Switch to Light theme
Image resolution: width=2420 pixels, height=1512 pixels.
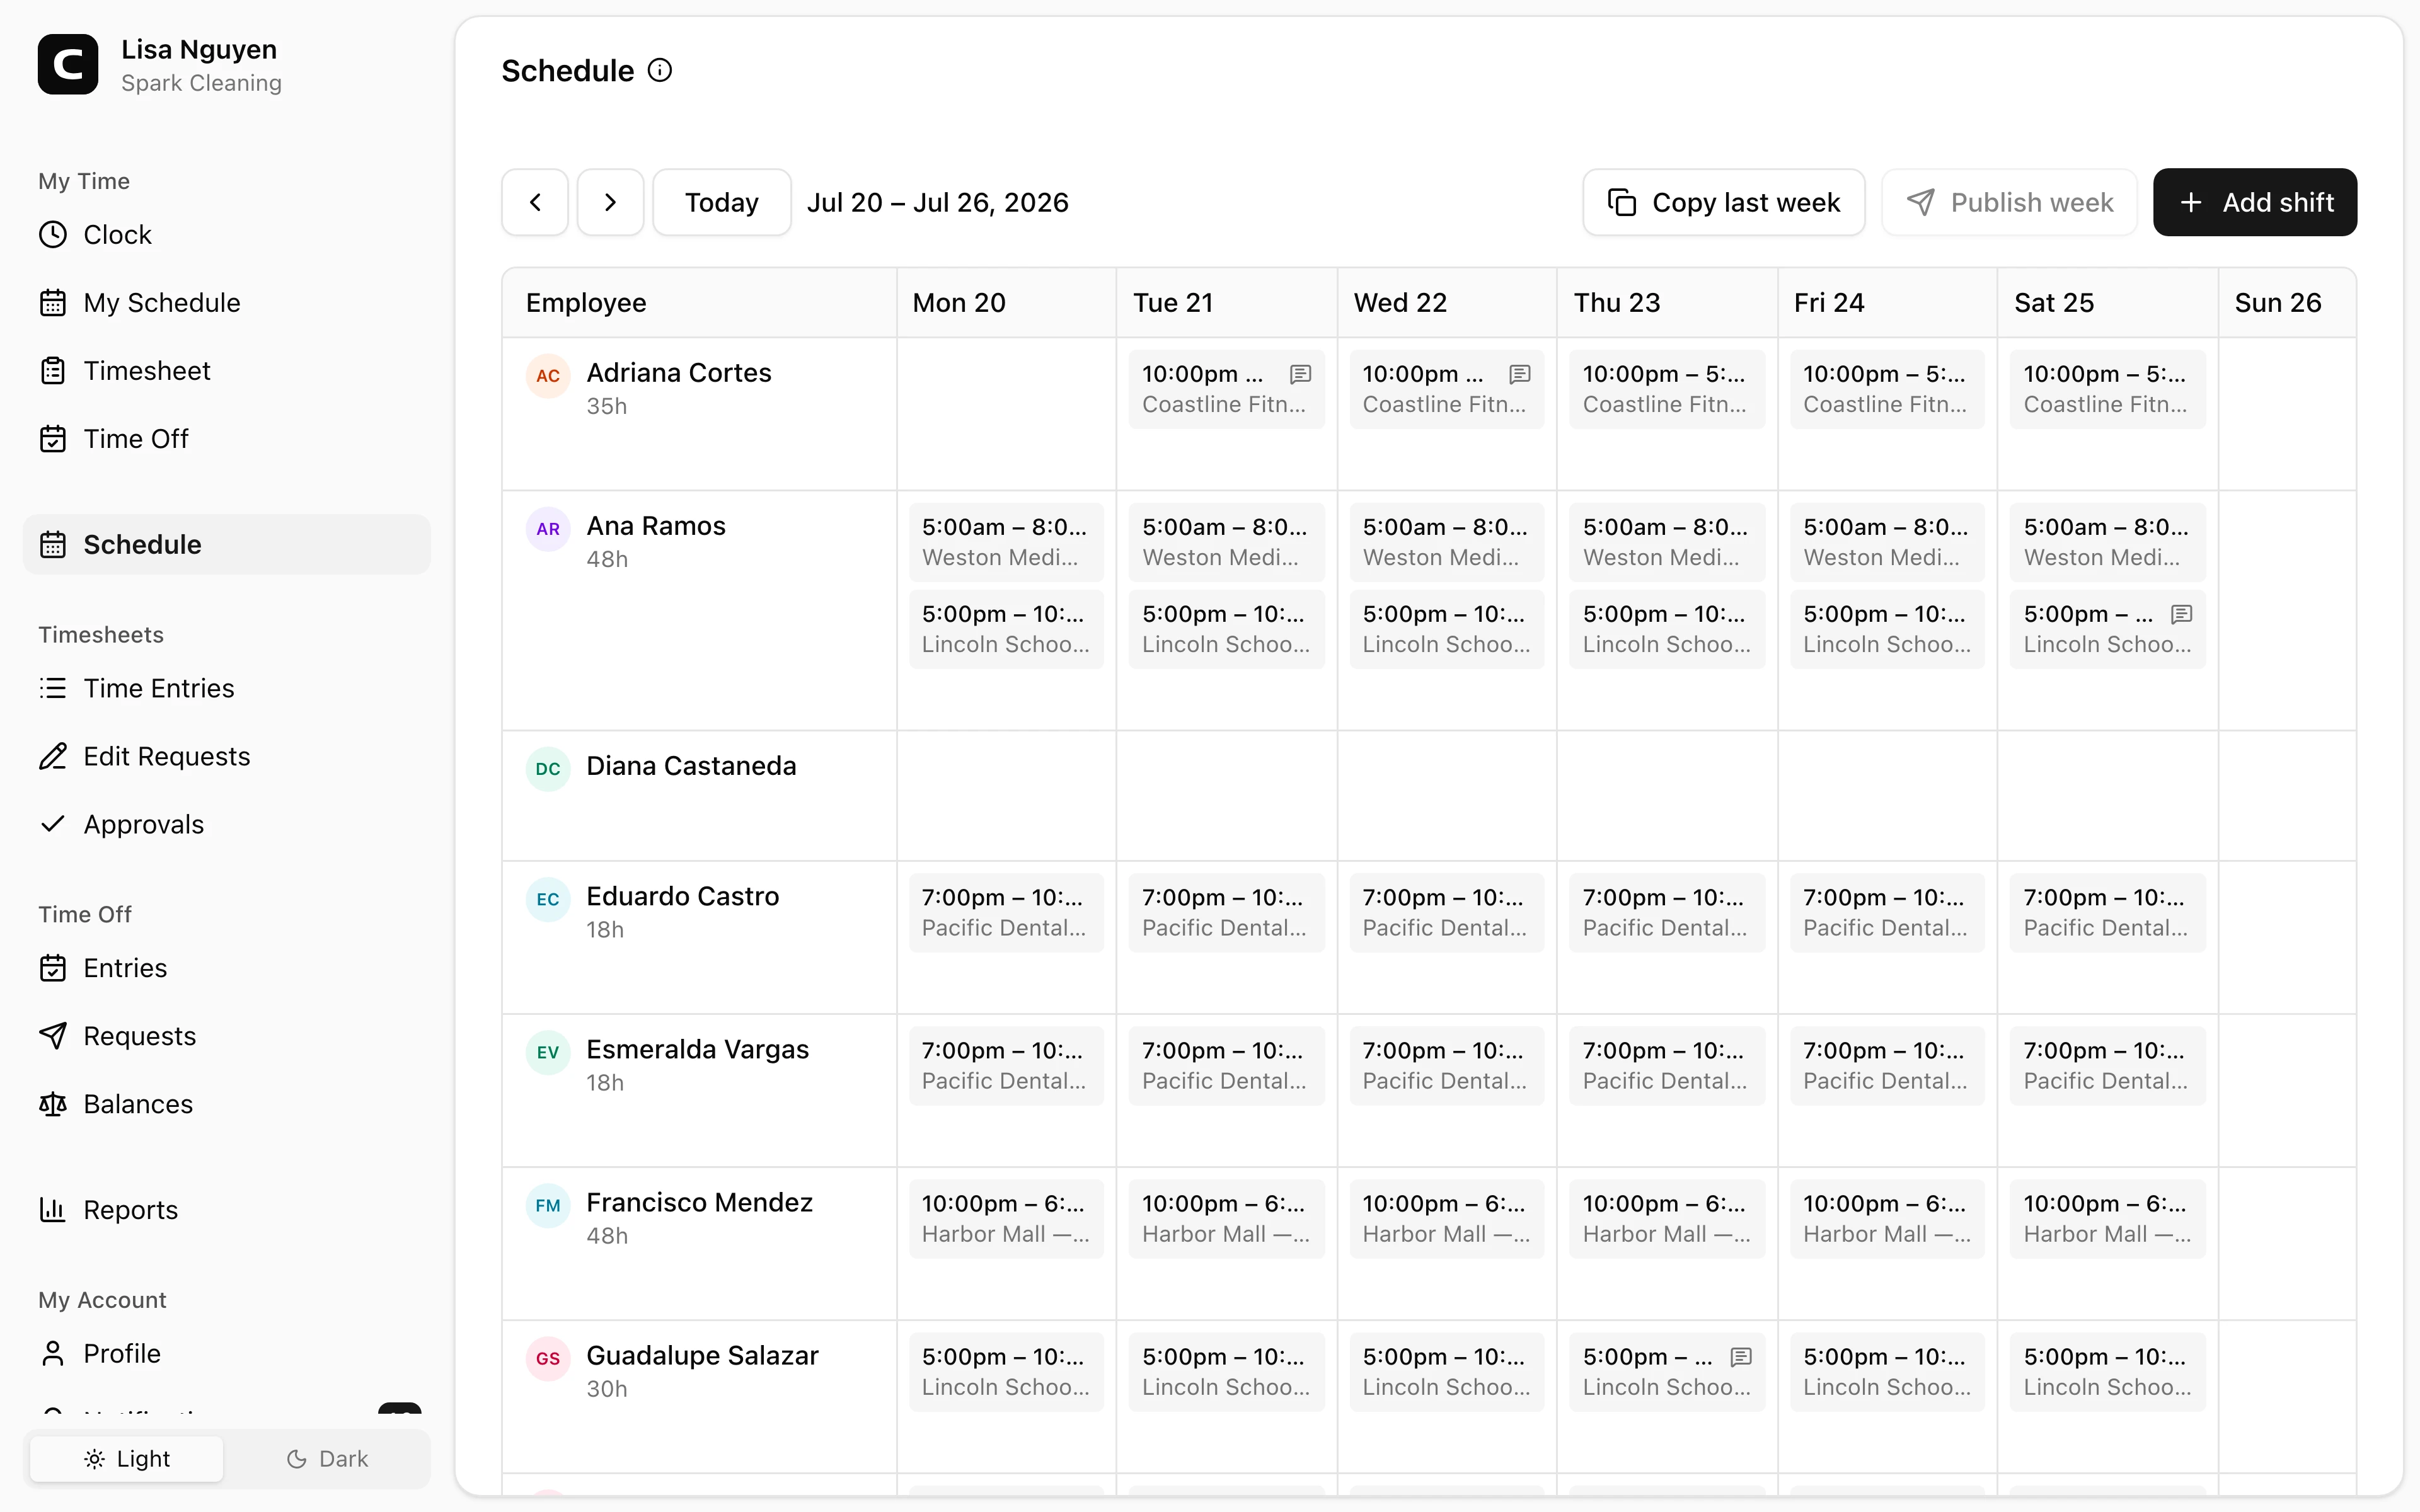(127, 1459)
